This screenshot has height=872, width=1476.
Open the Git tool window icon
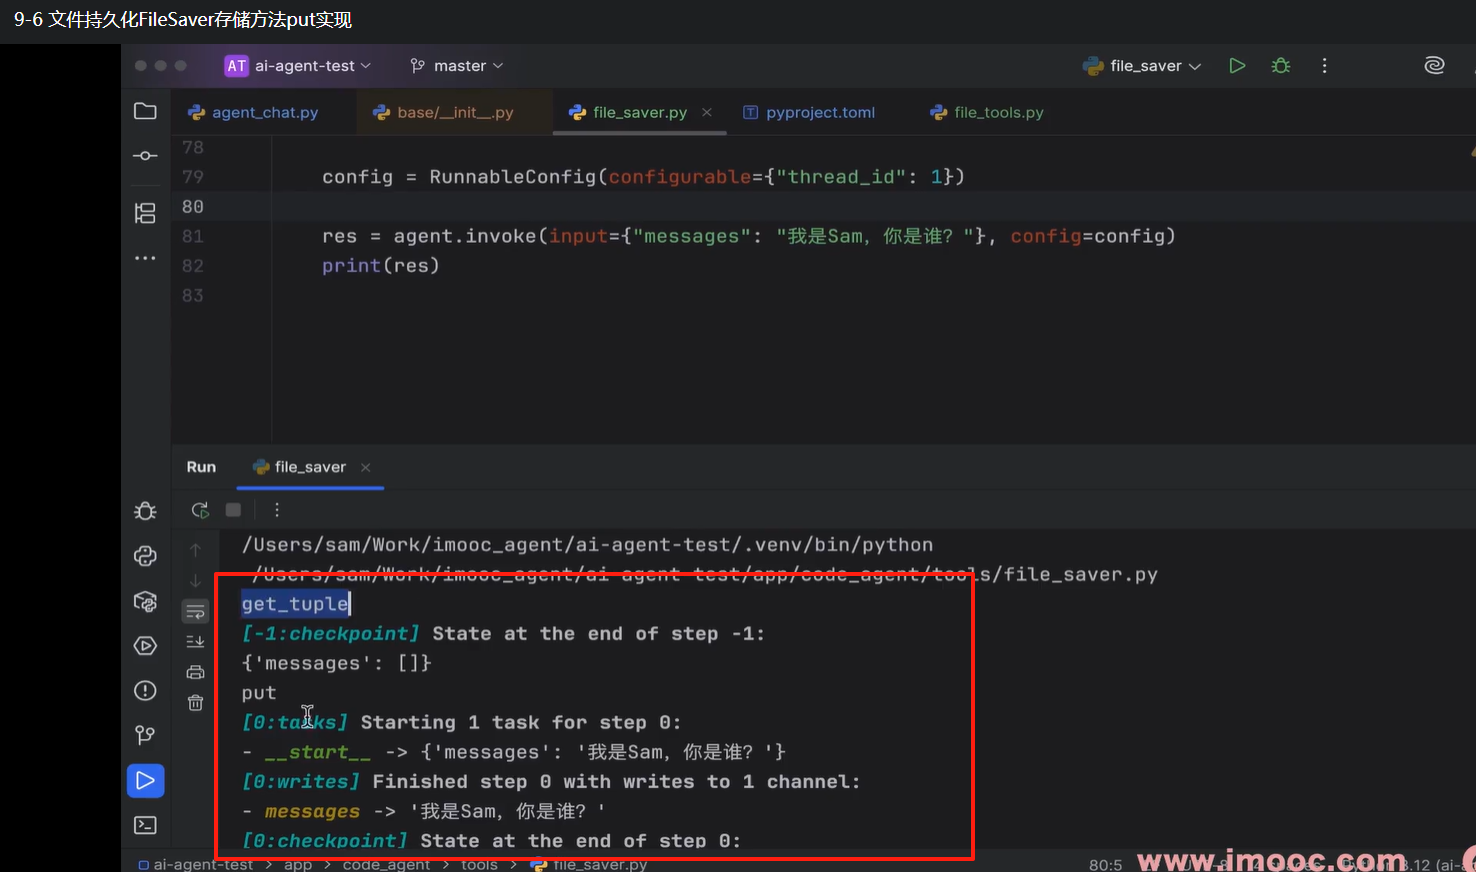pos(145,736)
